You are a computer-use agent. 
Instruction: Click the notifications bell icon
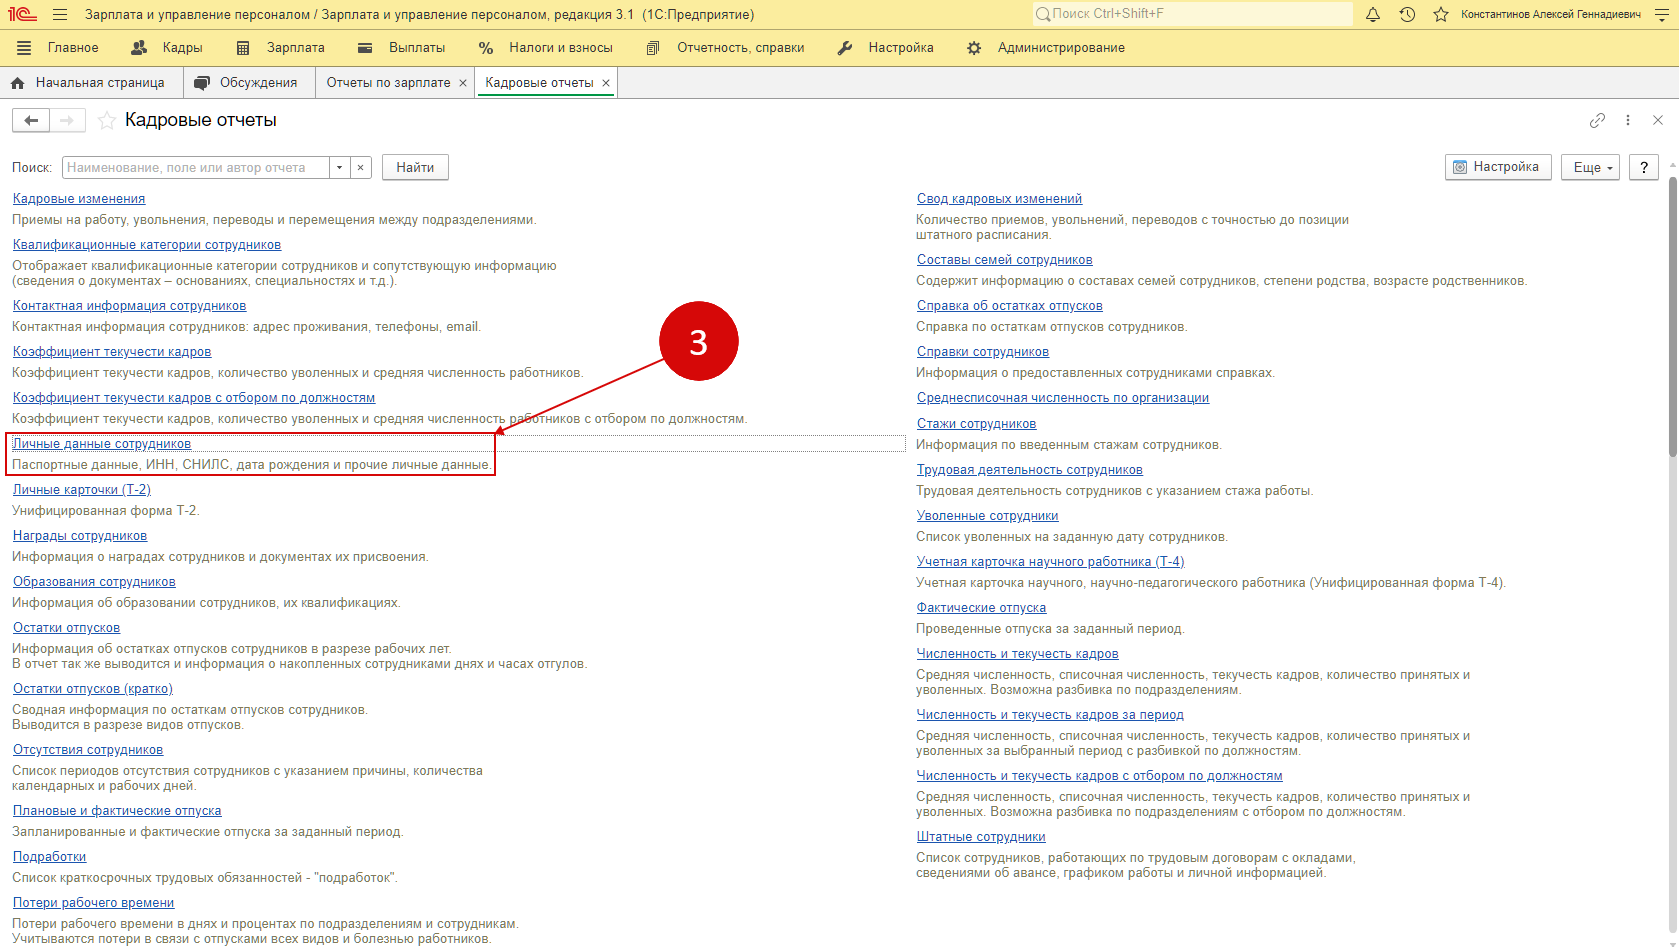1373,15
